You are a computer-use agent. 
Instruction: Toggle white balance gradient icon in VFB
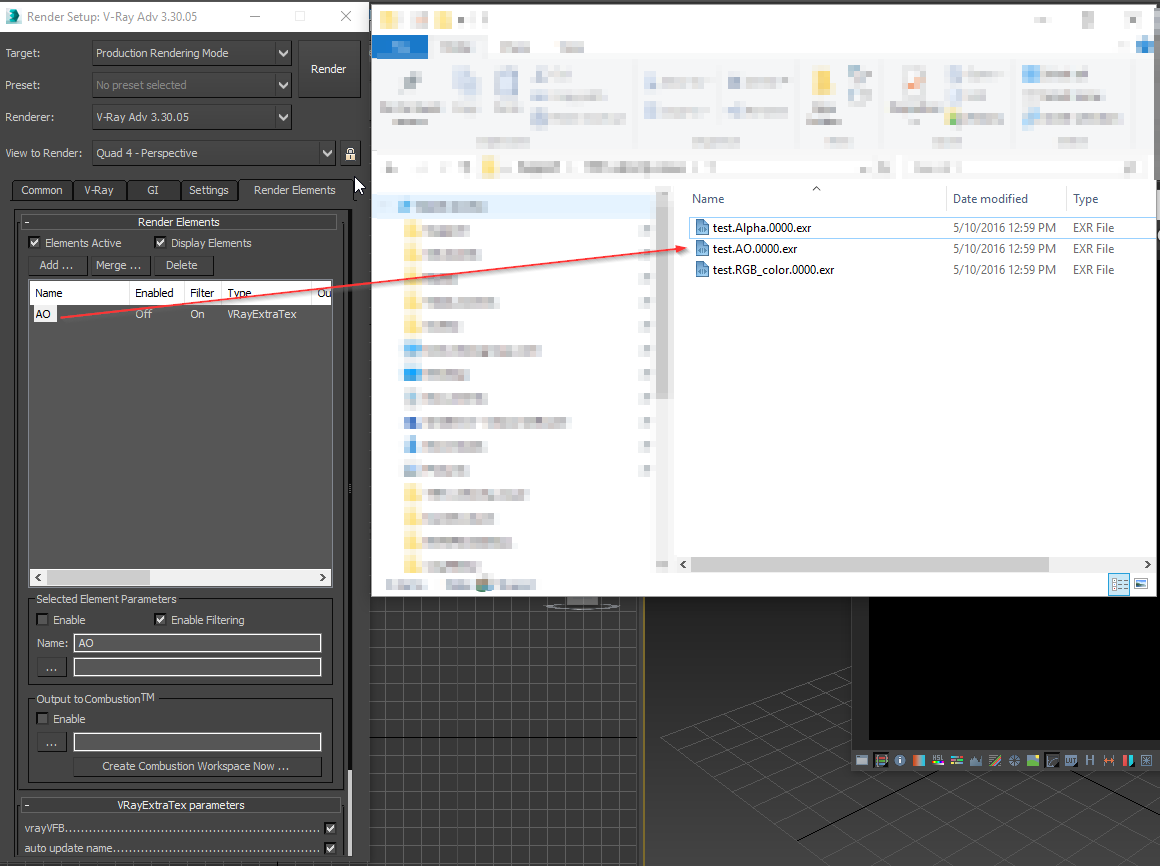point(919,760)
